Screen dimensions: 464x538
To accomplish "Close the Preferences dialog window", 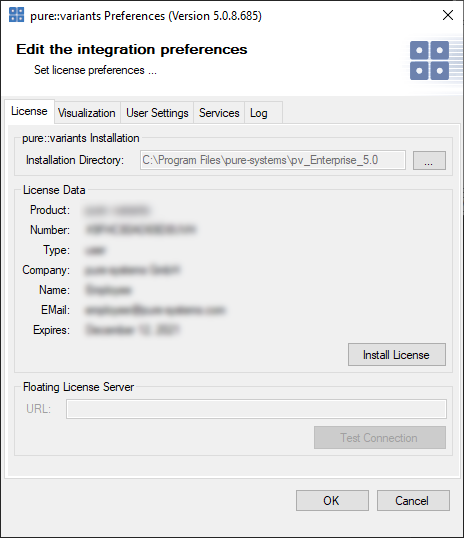I will (448, 15).
